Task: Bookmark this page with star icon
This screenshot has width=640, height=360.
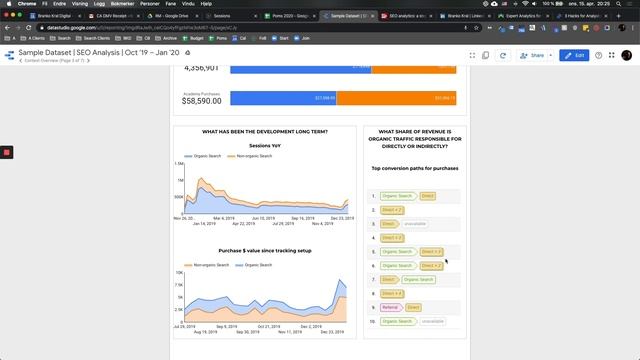Action: (x=476, y=28)
